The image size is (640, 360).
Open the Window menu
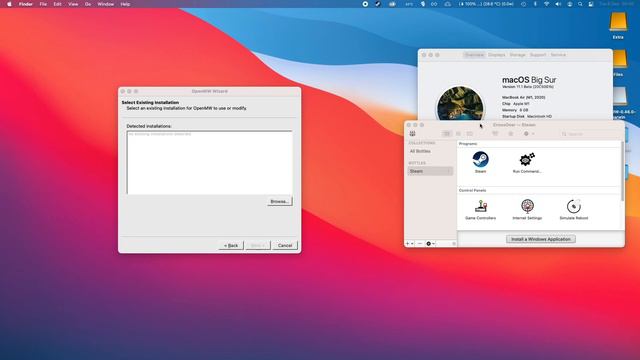click(106, 4)
